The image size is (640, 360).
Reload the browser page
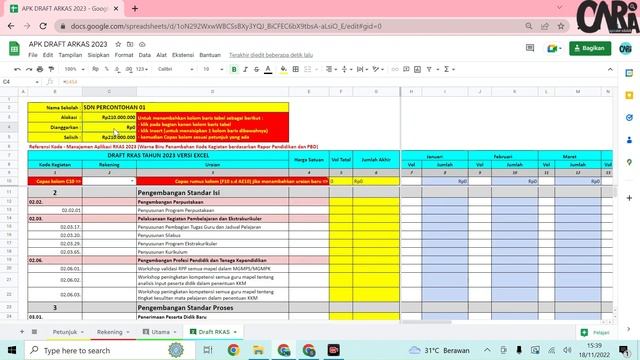tap(43, 26)
